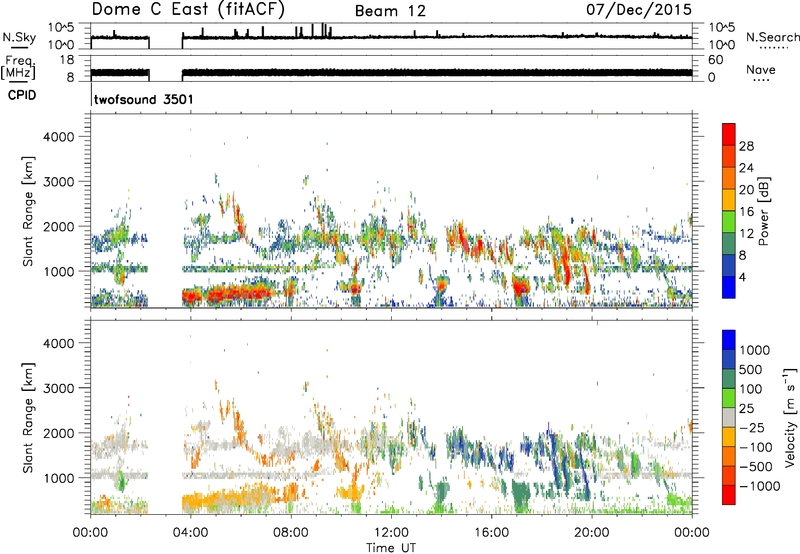This screenshot has height=554, width=800.
Task: Click the "N.Search" legend label
Action: pos(772,37)
